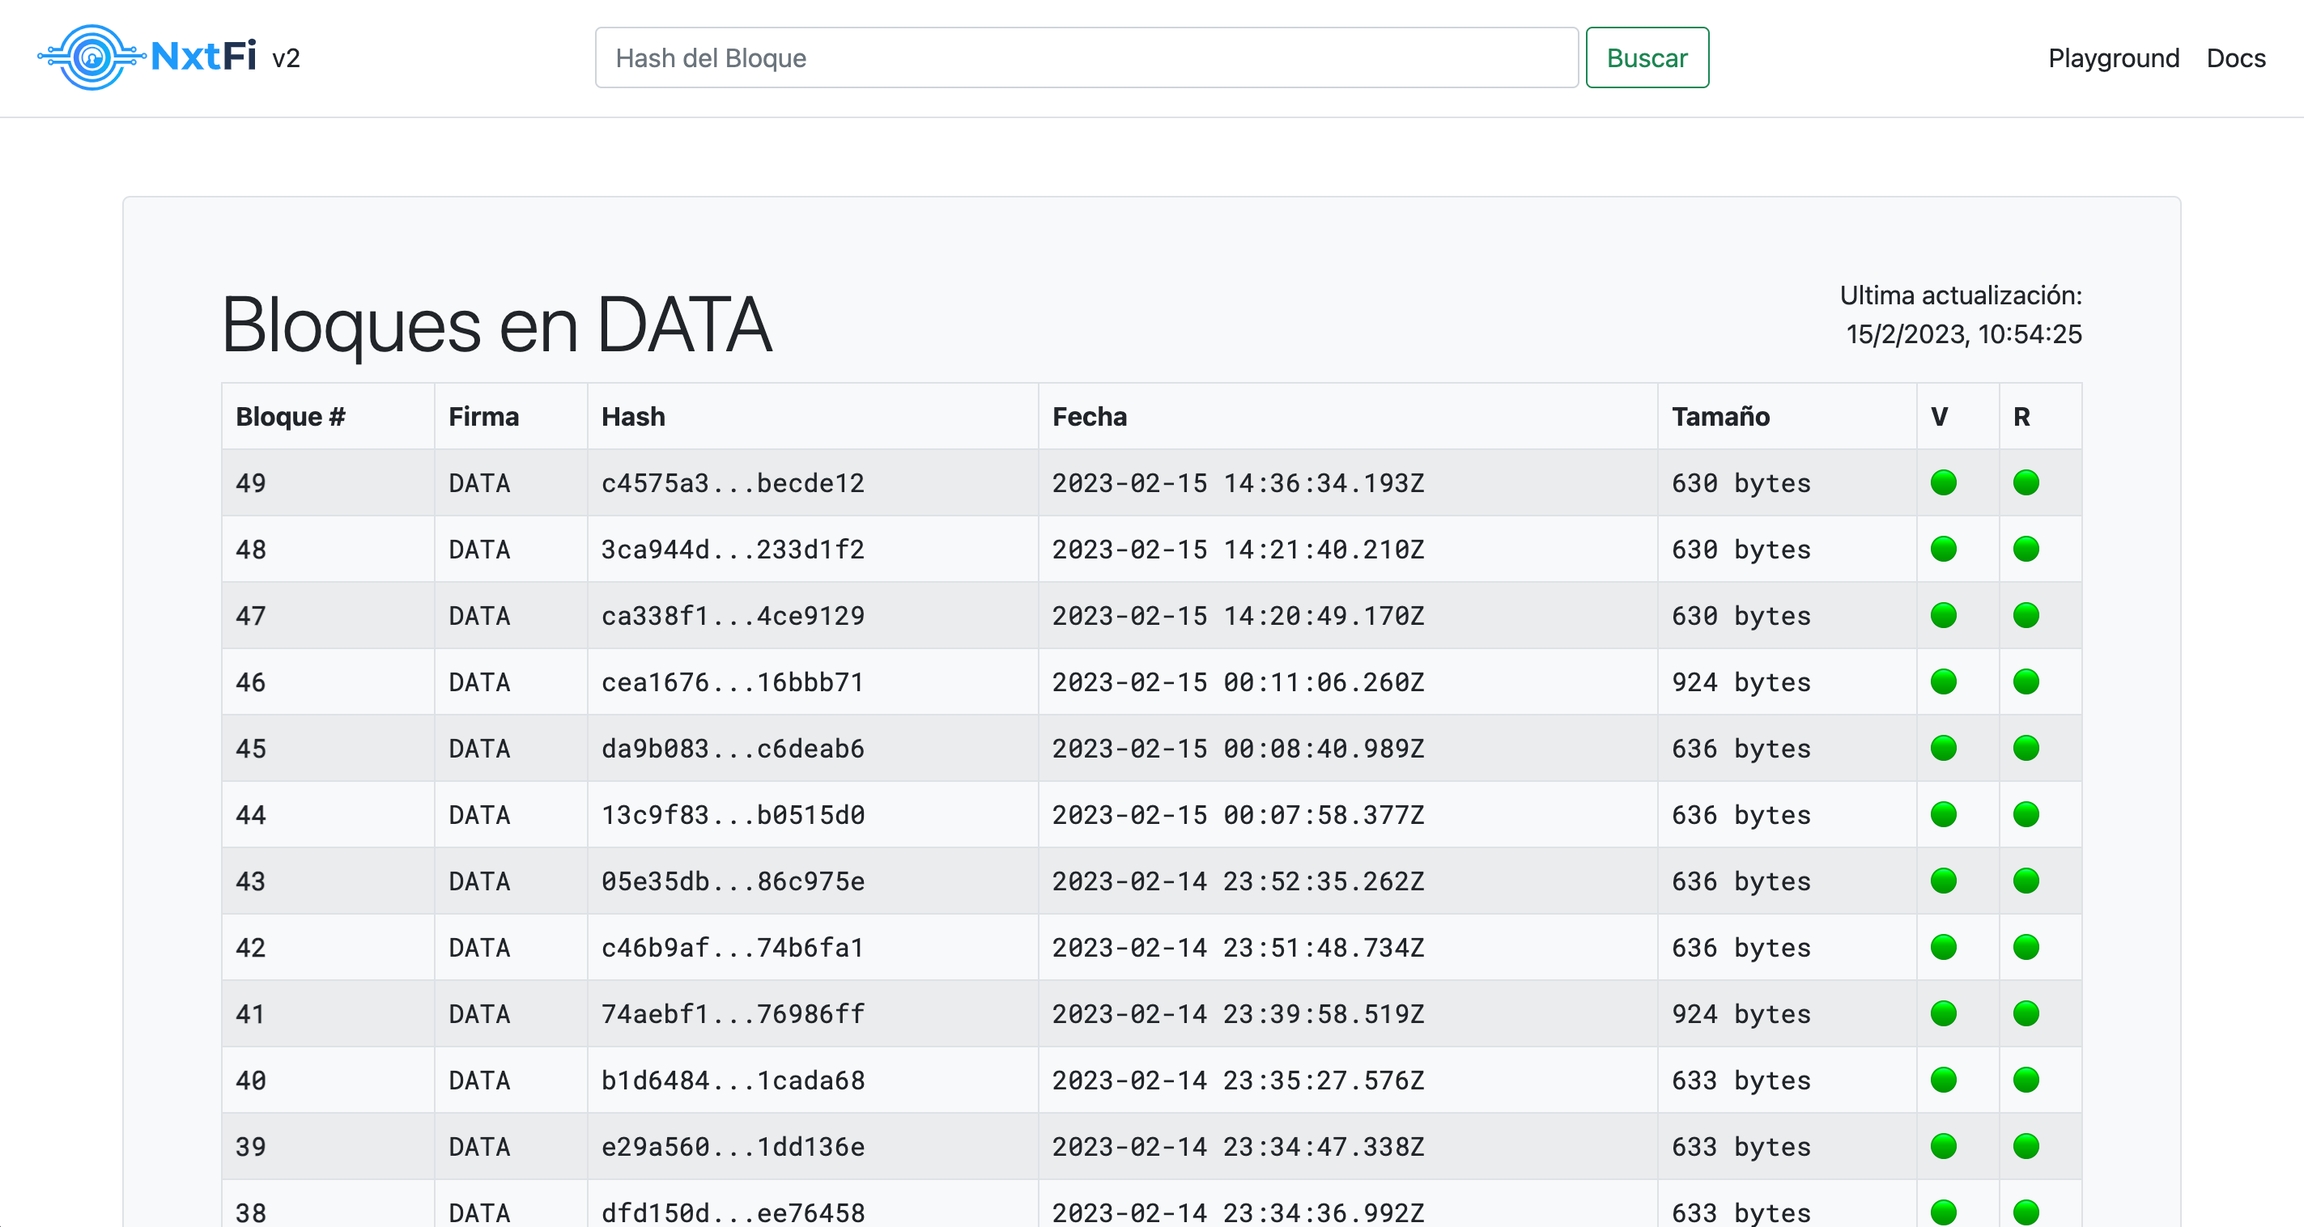Click the NxtFi logo icon
The image size is (2304, 1227).
pyautogui.click(x=91, y=58)
